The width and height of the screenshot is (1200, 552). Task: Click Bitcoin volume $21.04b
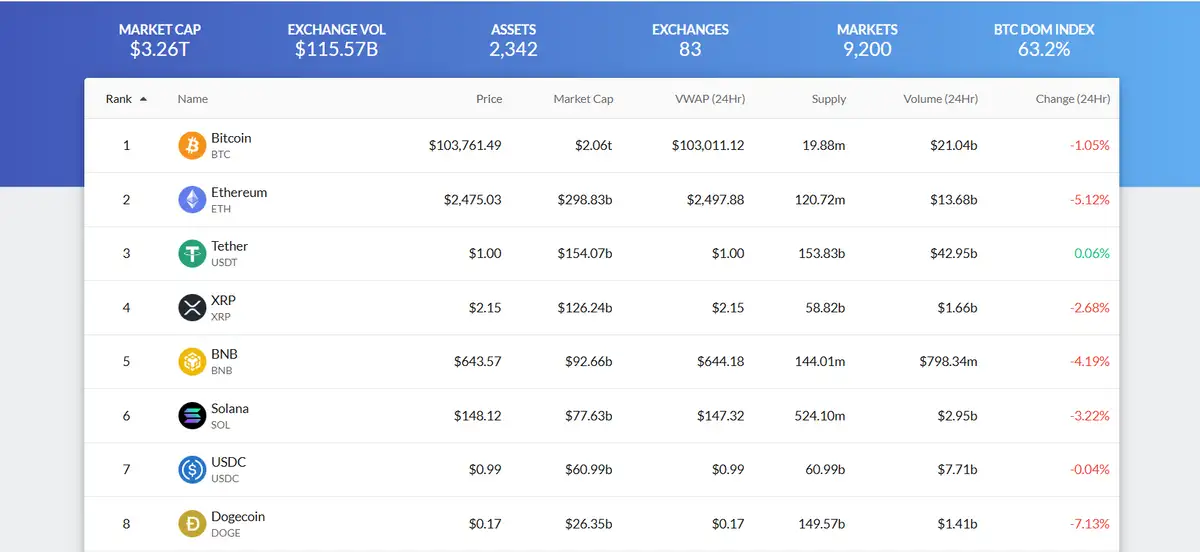(953, 145)
